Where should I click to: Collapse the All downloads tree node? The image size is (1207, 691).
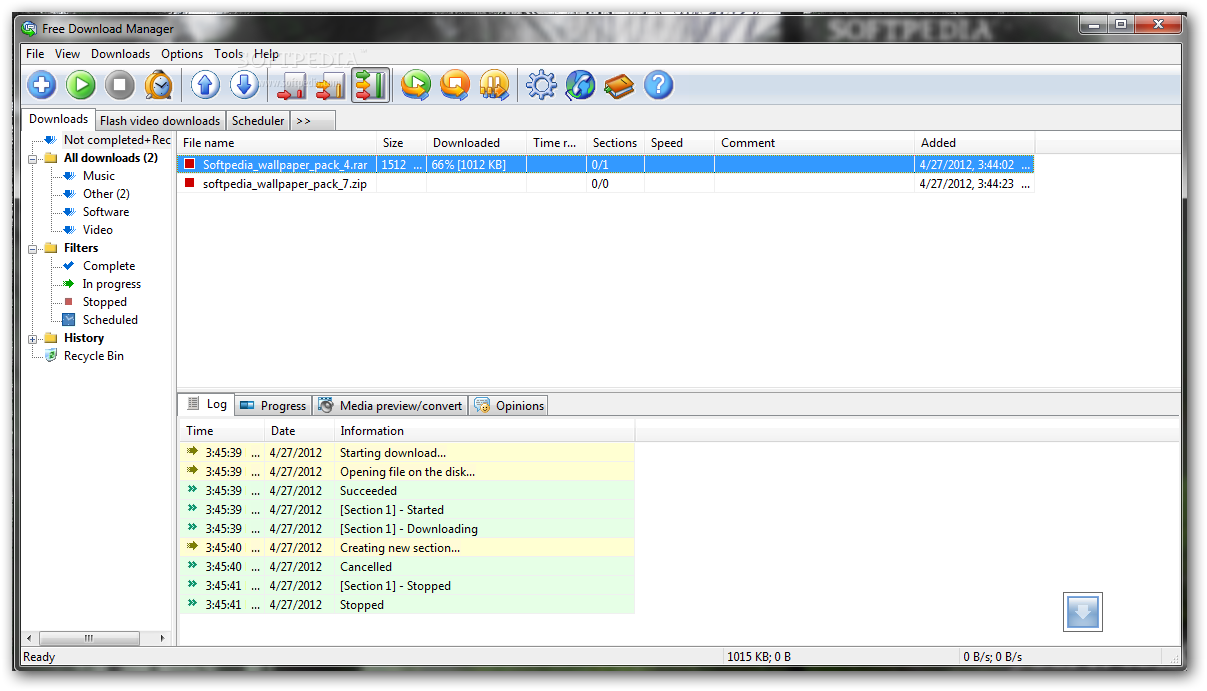point(33,159)
